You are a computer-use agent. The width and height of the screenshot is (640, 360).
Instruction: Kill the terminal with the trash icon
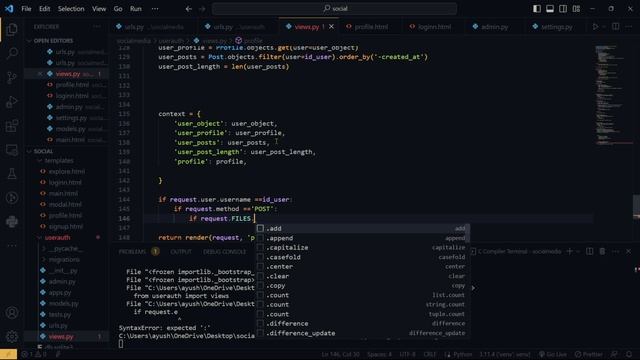click(602, 251)
